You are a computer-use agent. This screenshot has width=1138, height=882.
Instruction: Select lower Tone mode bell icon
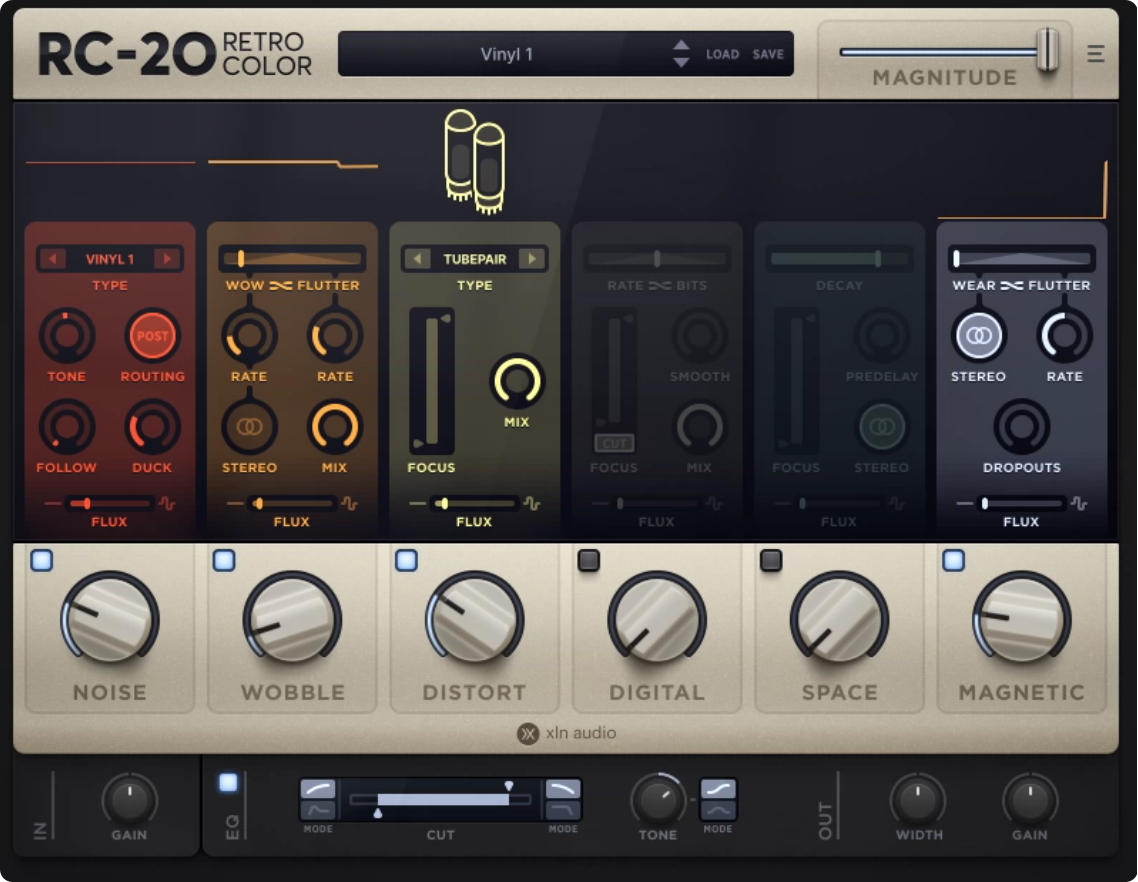[718, 810]
